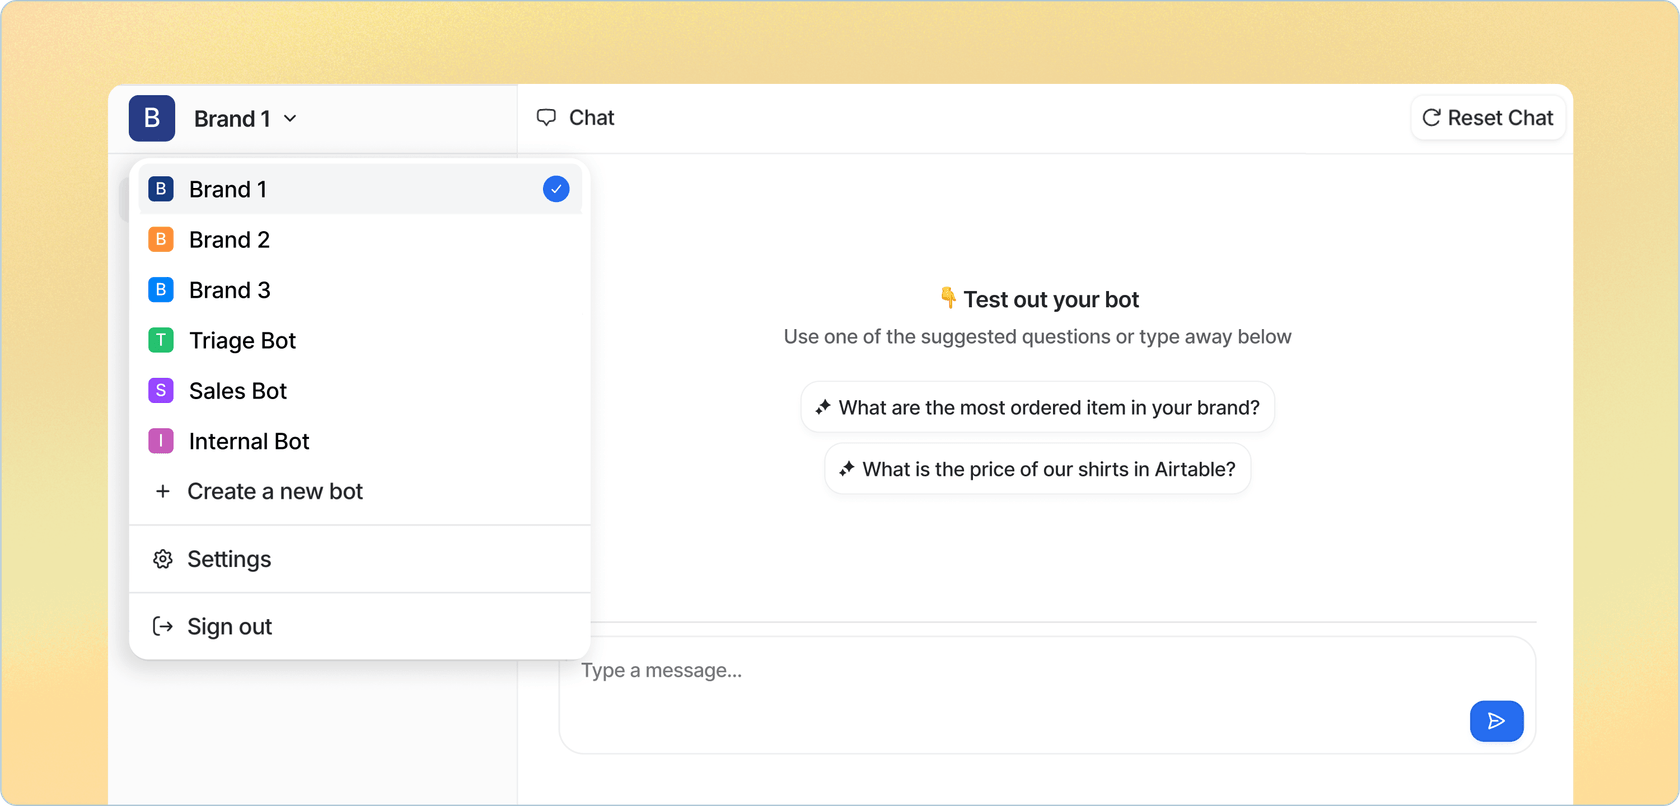This screenshot has height=806, width=1680.
Task: Click the pink Internal Bot icon
Action: 161,441
